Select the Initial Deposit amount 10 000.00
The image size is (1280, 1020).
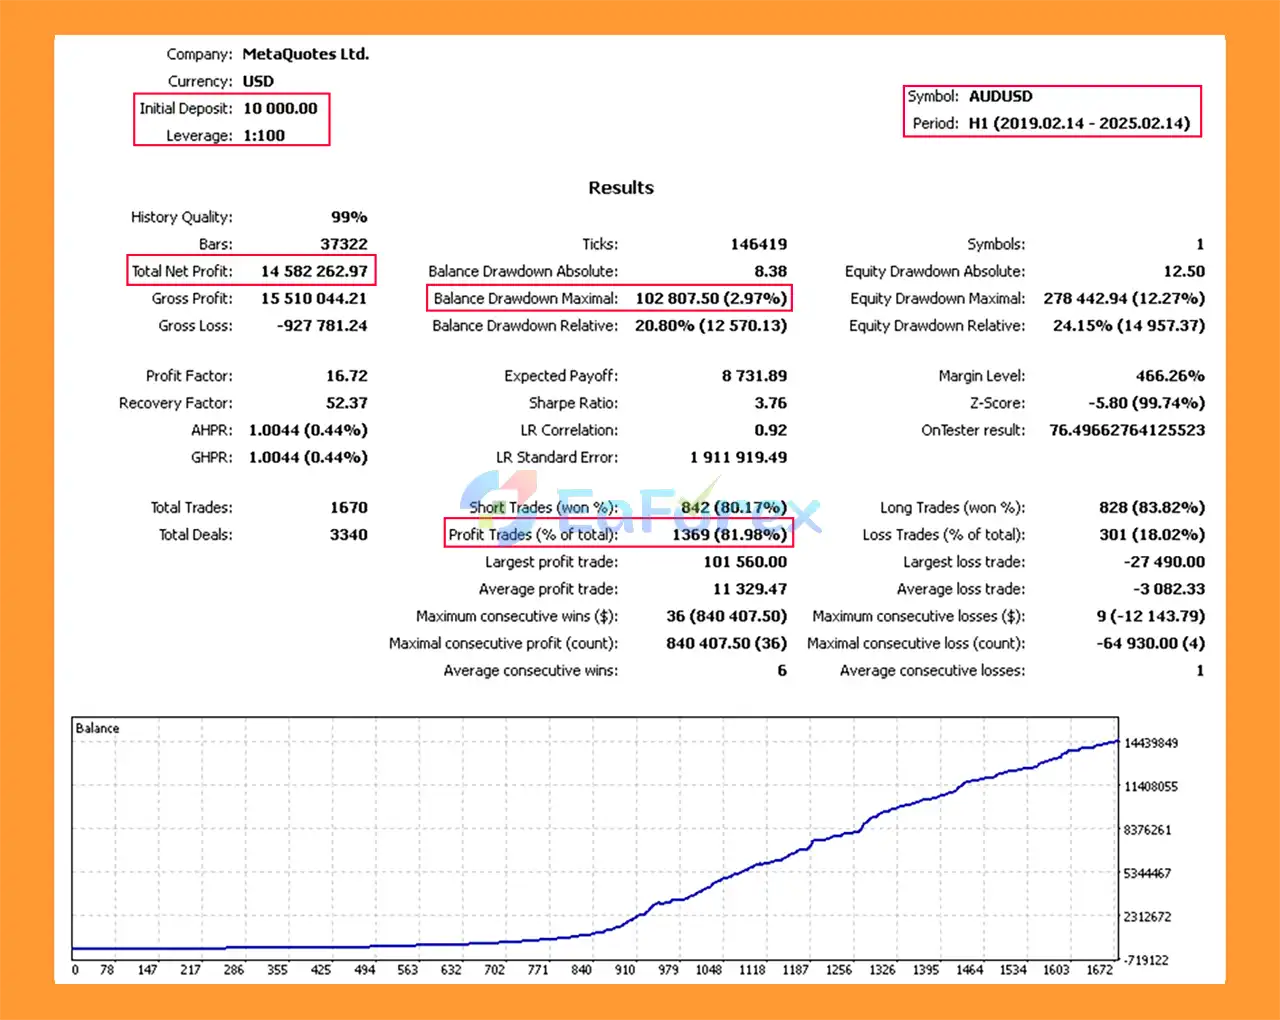click(280, 108)
